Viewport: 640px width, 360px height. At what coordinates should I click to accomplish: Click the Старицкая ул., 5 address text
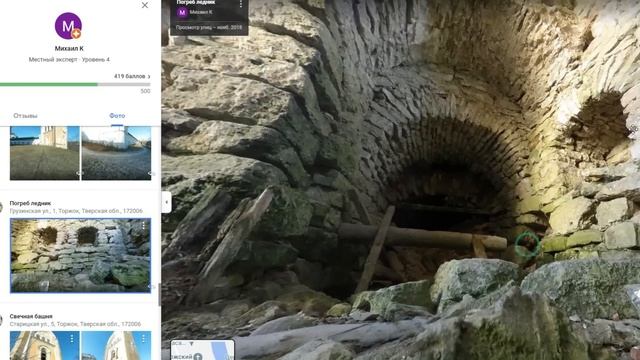[x=75, y=324]
